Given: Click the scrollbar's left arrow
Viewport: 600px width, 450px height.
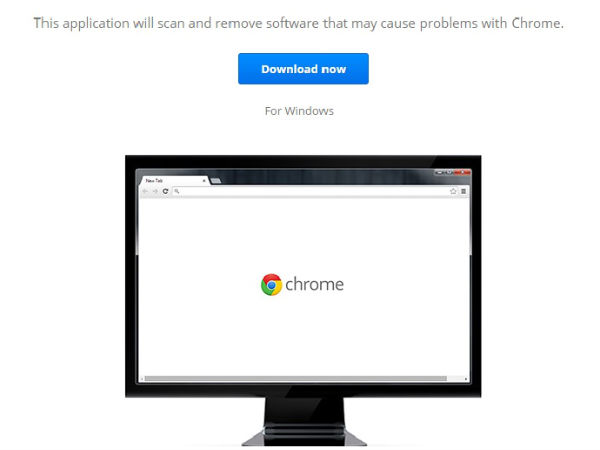Looking at the screenshot, I should 142,379.
